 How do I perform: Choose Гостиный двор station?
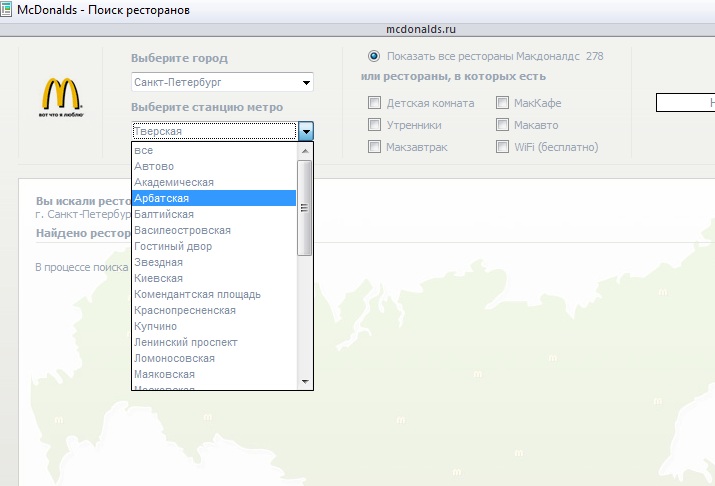214,246
